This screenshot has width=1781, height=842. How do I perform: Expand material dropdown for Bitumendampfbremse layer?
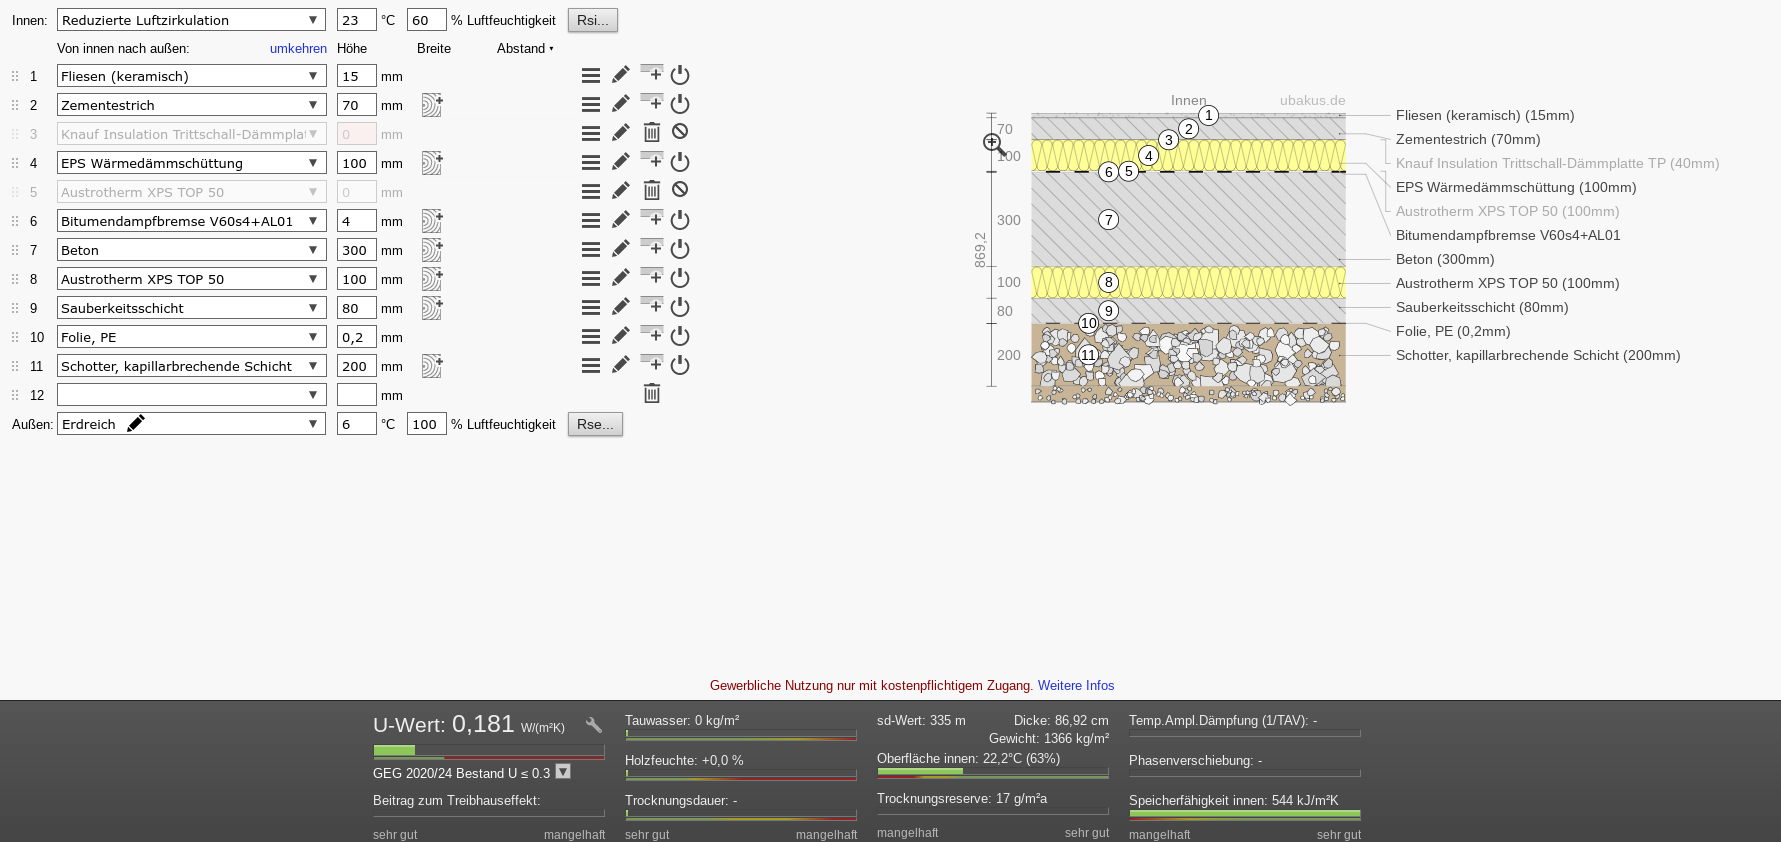tap(313, 221)
